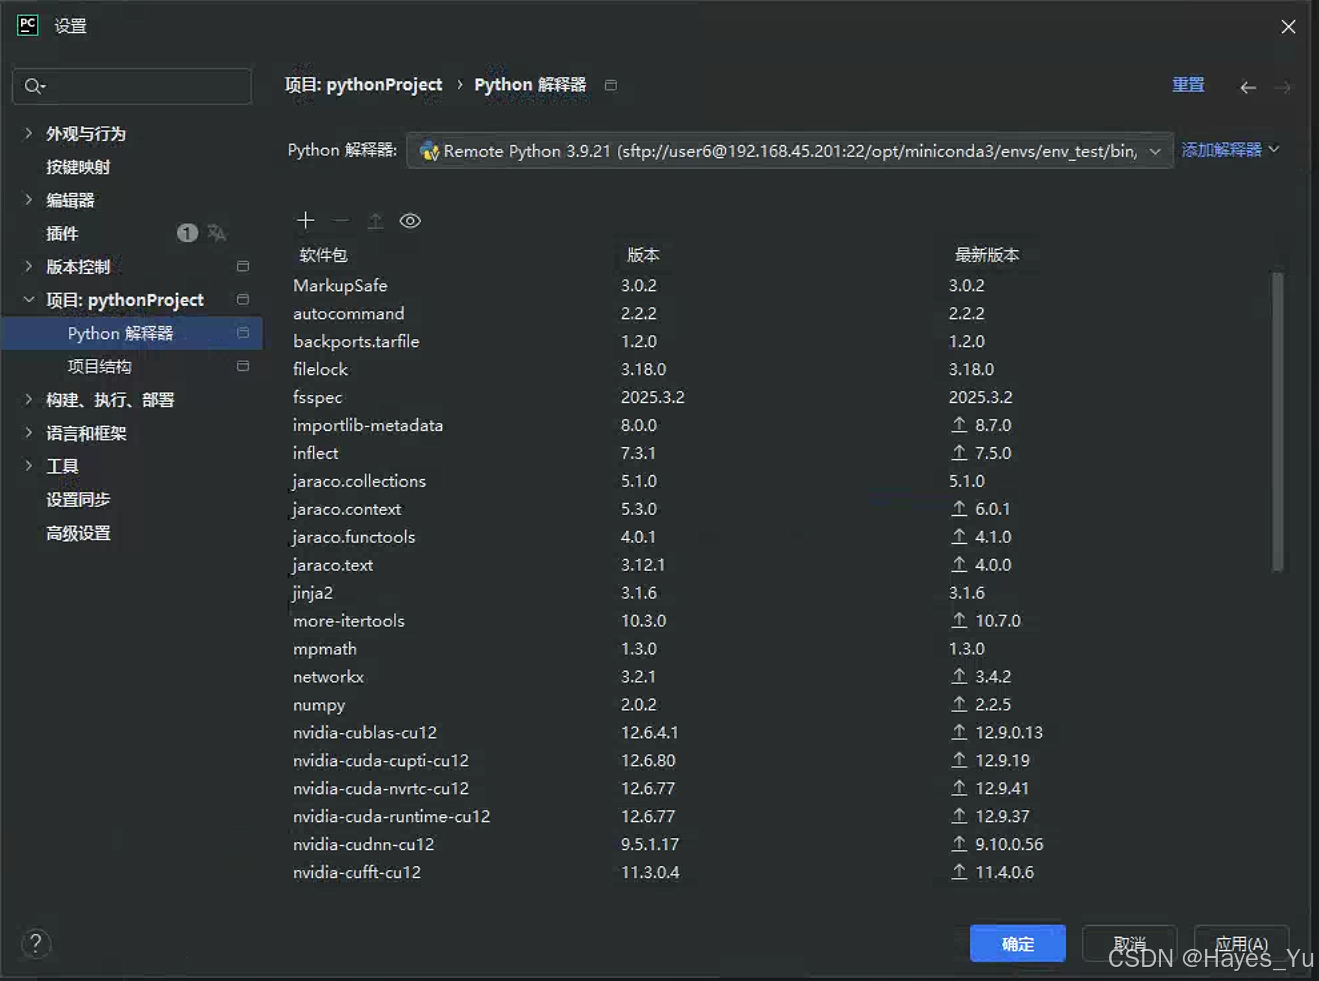
Task: Click project-level icon beside Python 解释器 breadcrumb
Action: coord(611,85)
